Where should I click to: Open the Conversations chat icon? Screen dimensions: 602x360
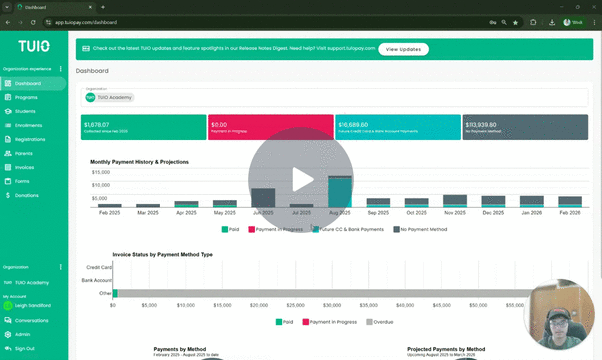[x=8, y=320]
